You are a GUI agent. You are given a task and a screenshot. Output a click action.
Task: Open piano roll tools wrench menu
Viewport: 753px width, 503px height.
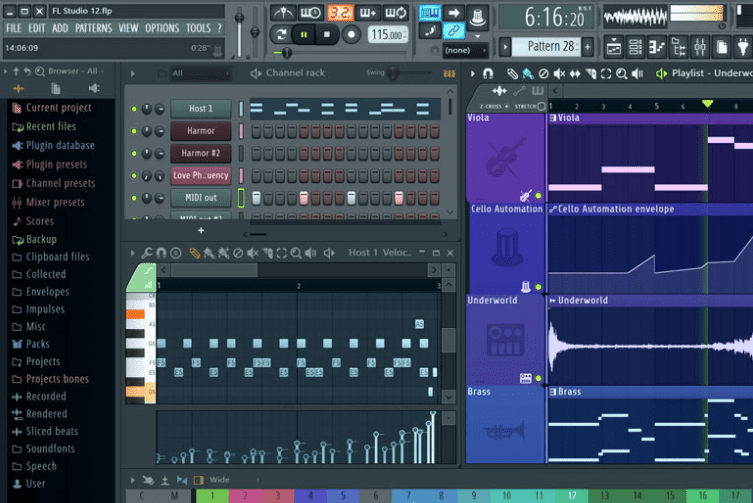coord(147,253)
